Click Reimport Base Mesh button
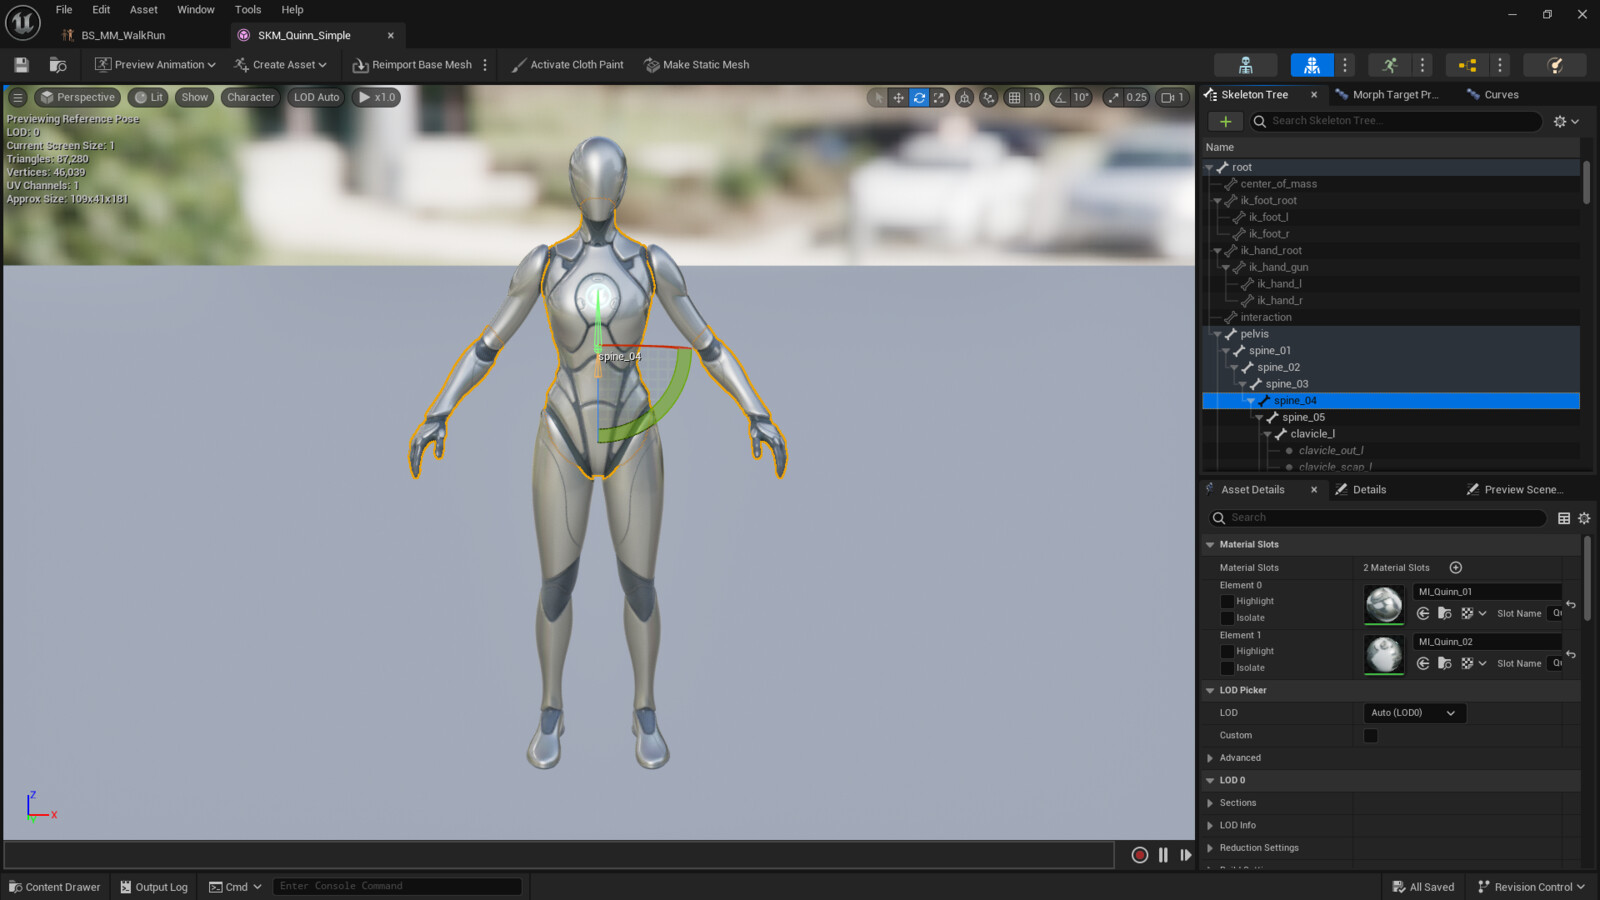The width and height of the screenshot is (1600, 900). [x=412, y=65]
